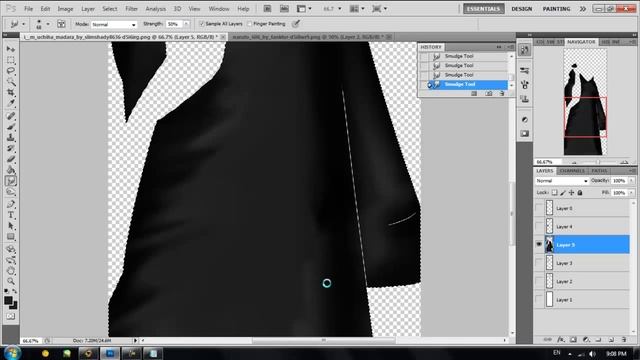Select the Path Selection tool

pos(11,226)
